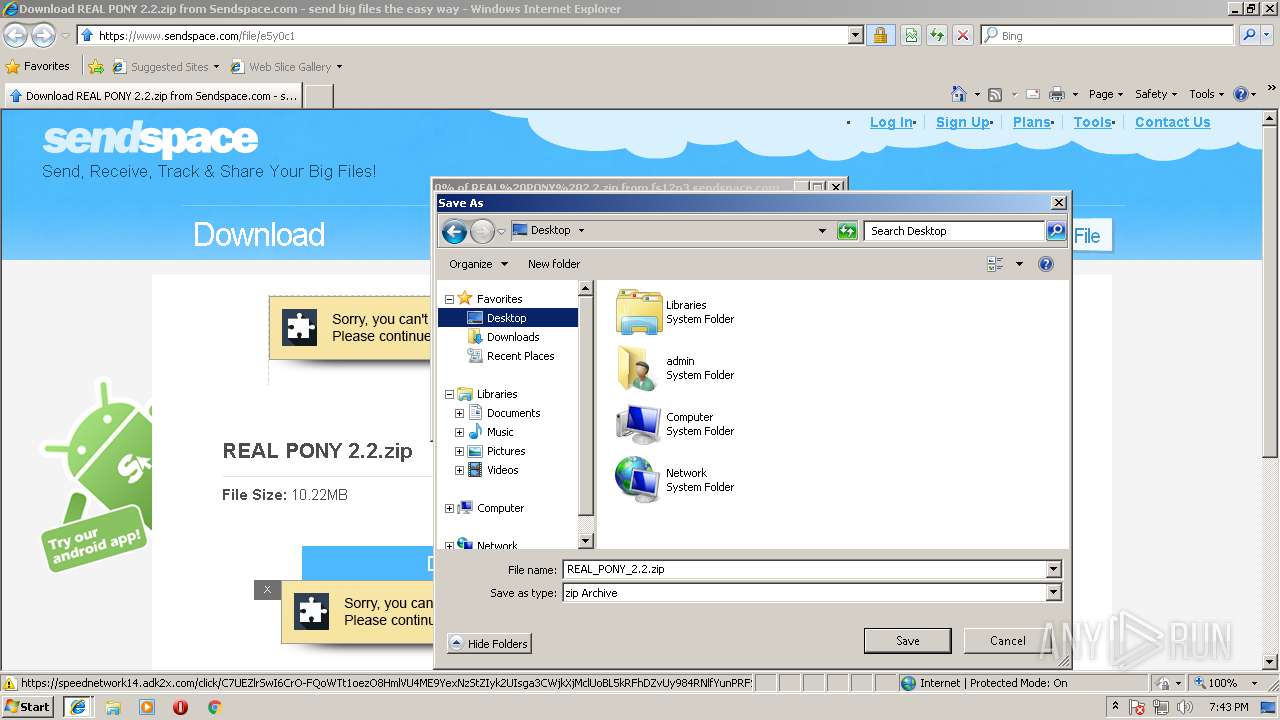1280x720 pixels.
Task: Click Hide Folders button
Action: tap(489, 643)
